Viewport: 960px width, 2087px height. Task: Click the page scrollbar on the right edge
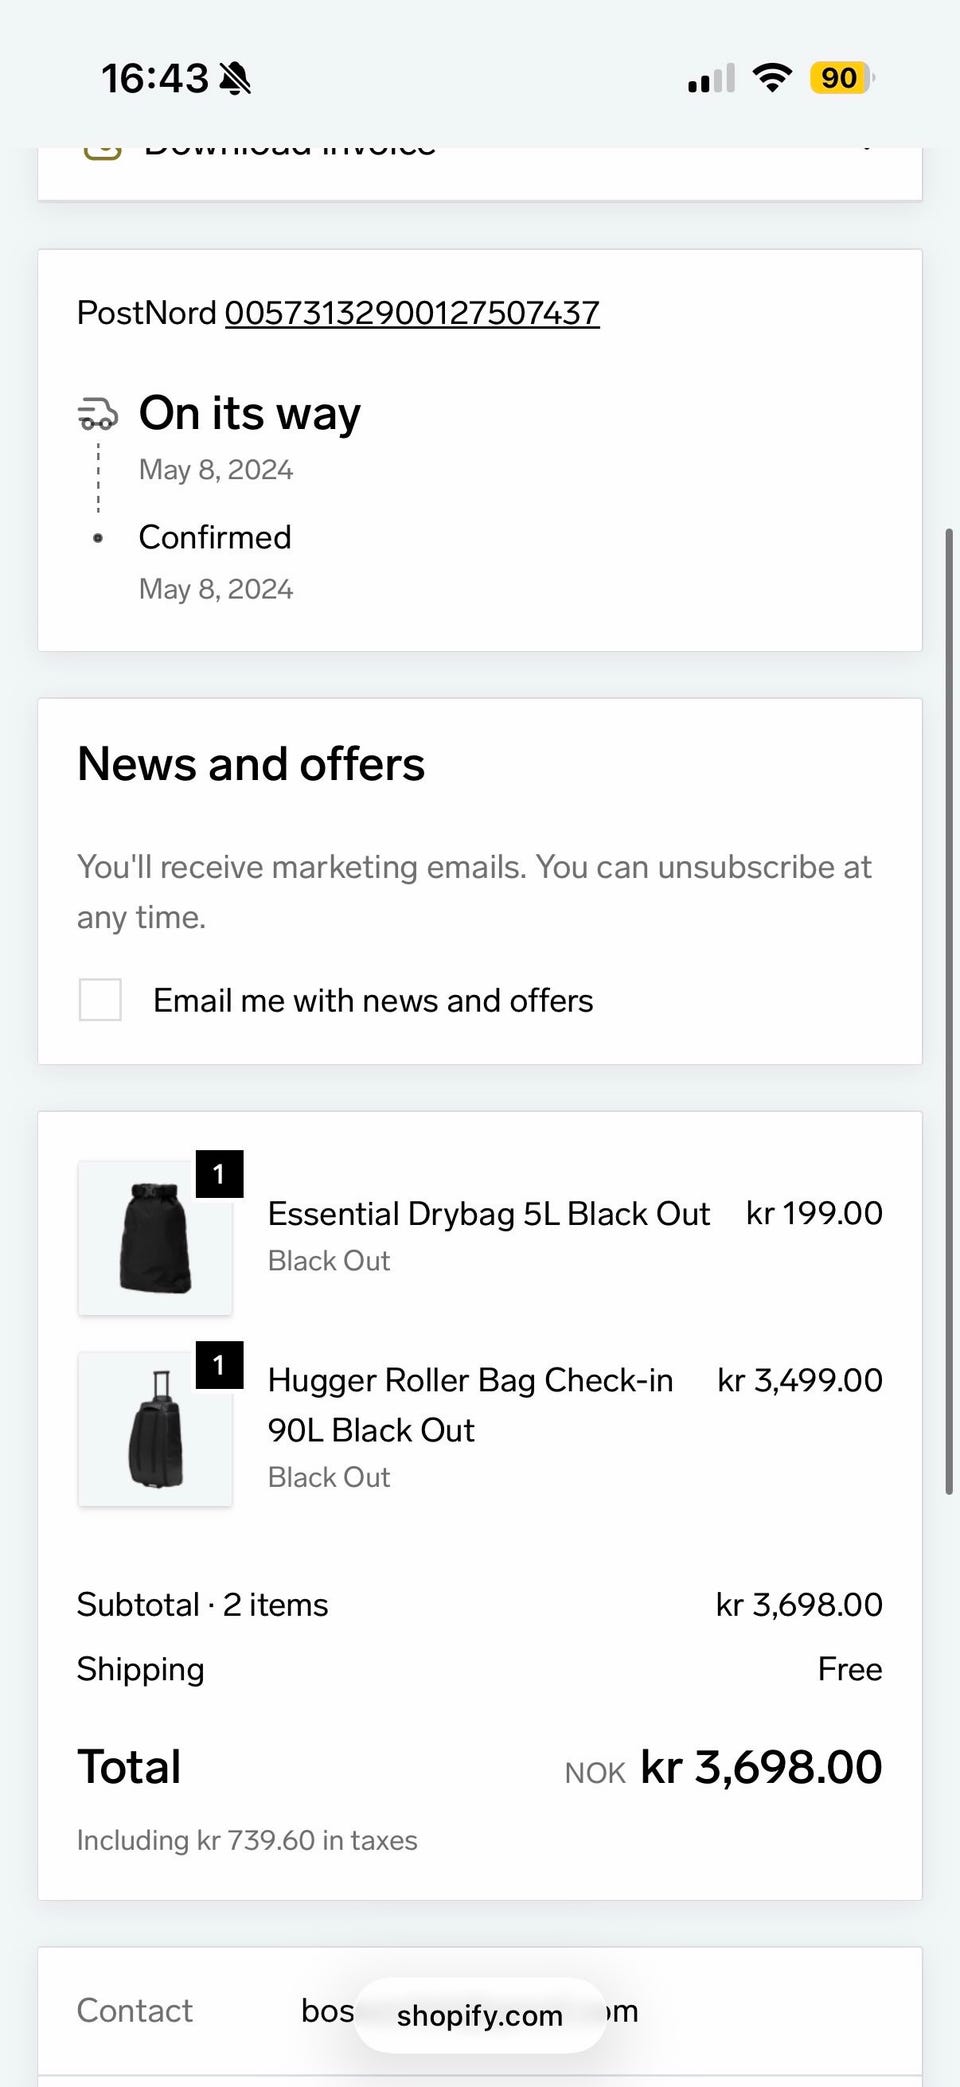(x=949, y=1011)
